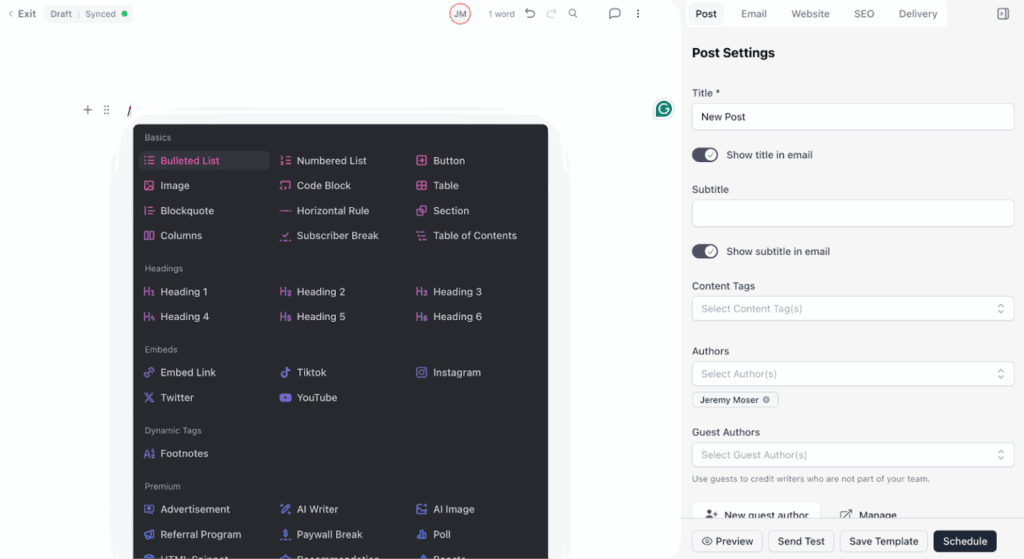Viewport: 1024px width, 559px height.
Task: Click the drag handle dots icon
Action: coord(107,110)
